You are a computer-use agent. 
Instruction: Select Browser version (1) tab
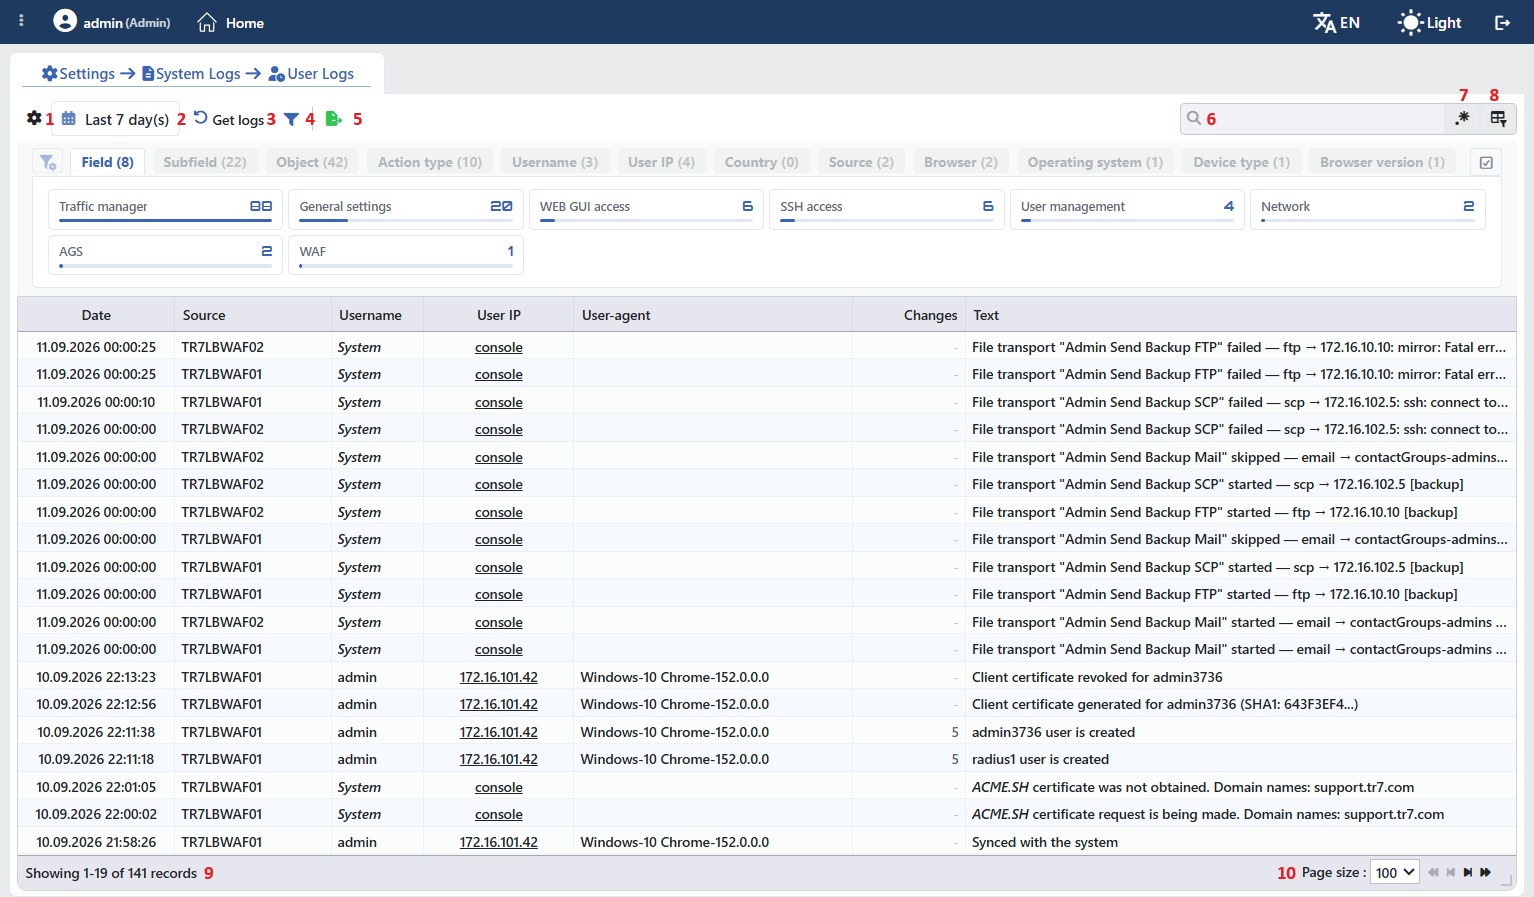[1382, 162]
